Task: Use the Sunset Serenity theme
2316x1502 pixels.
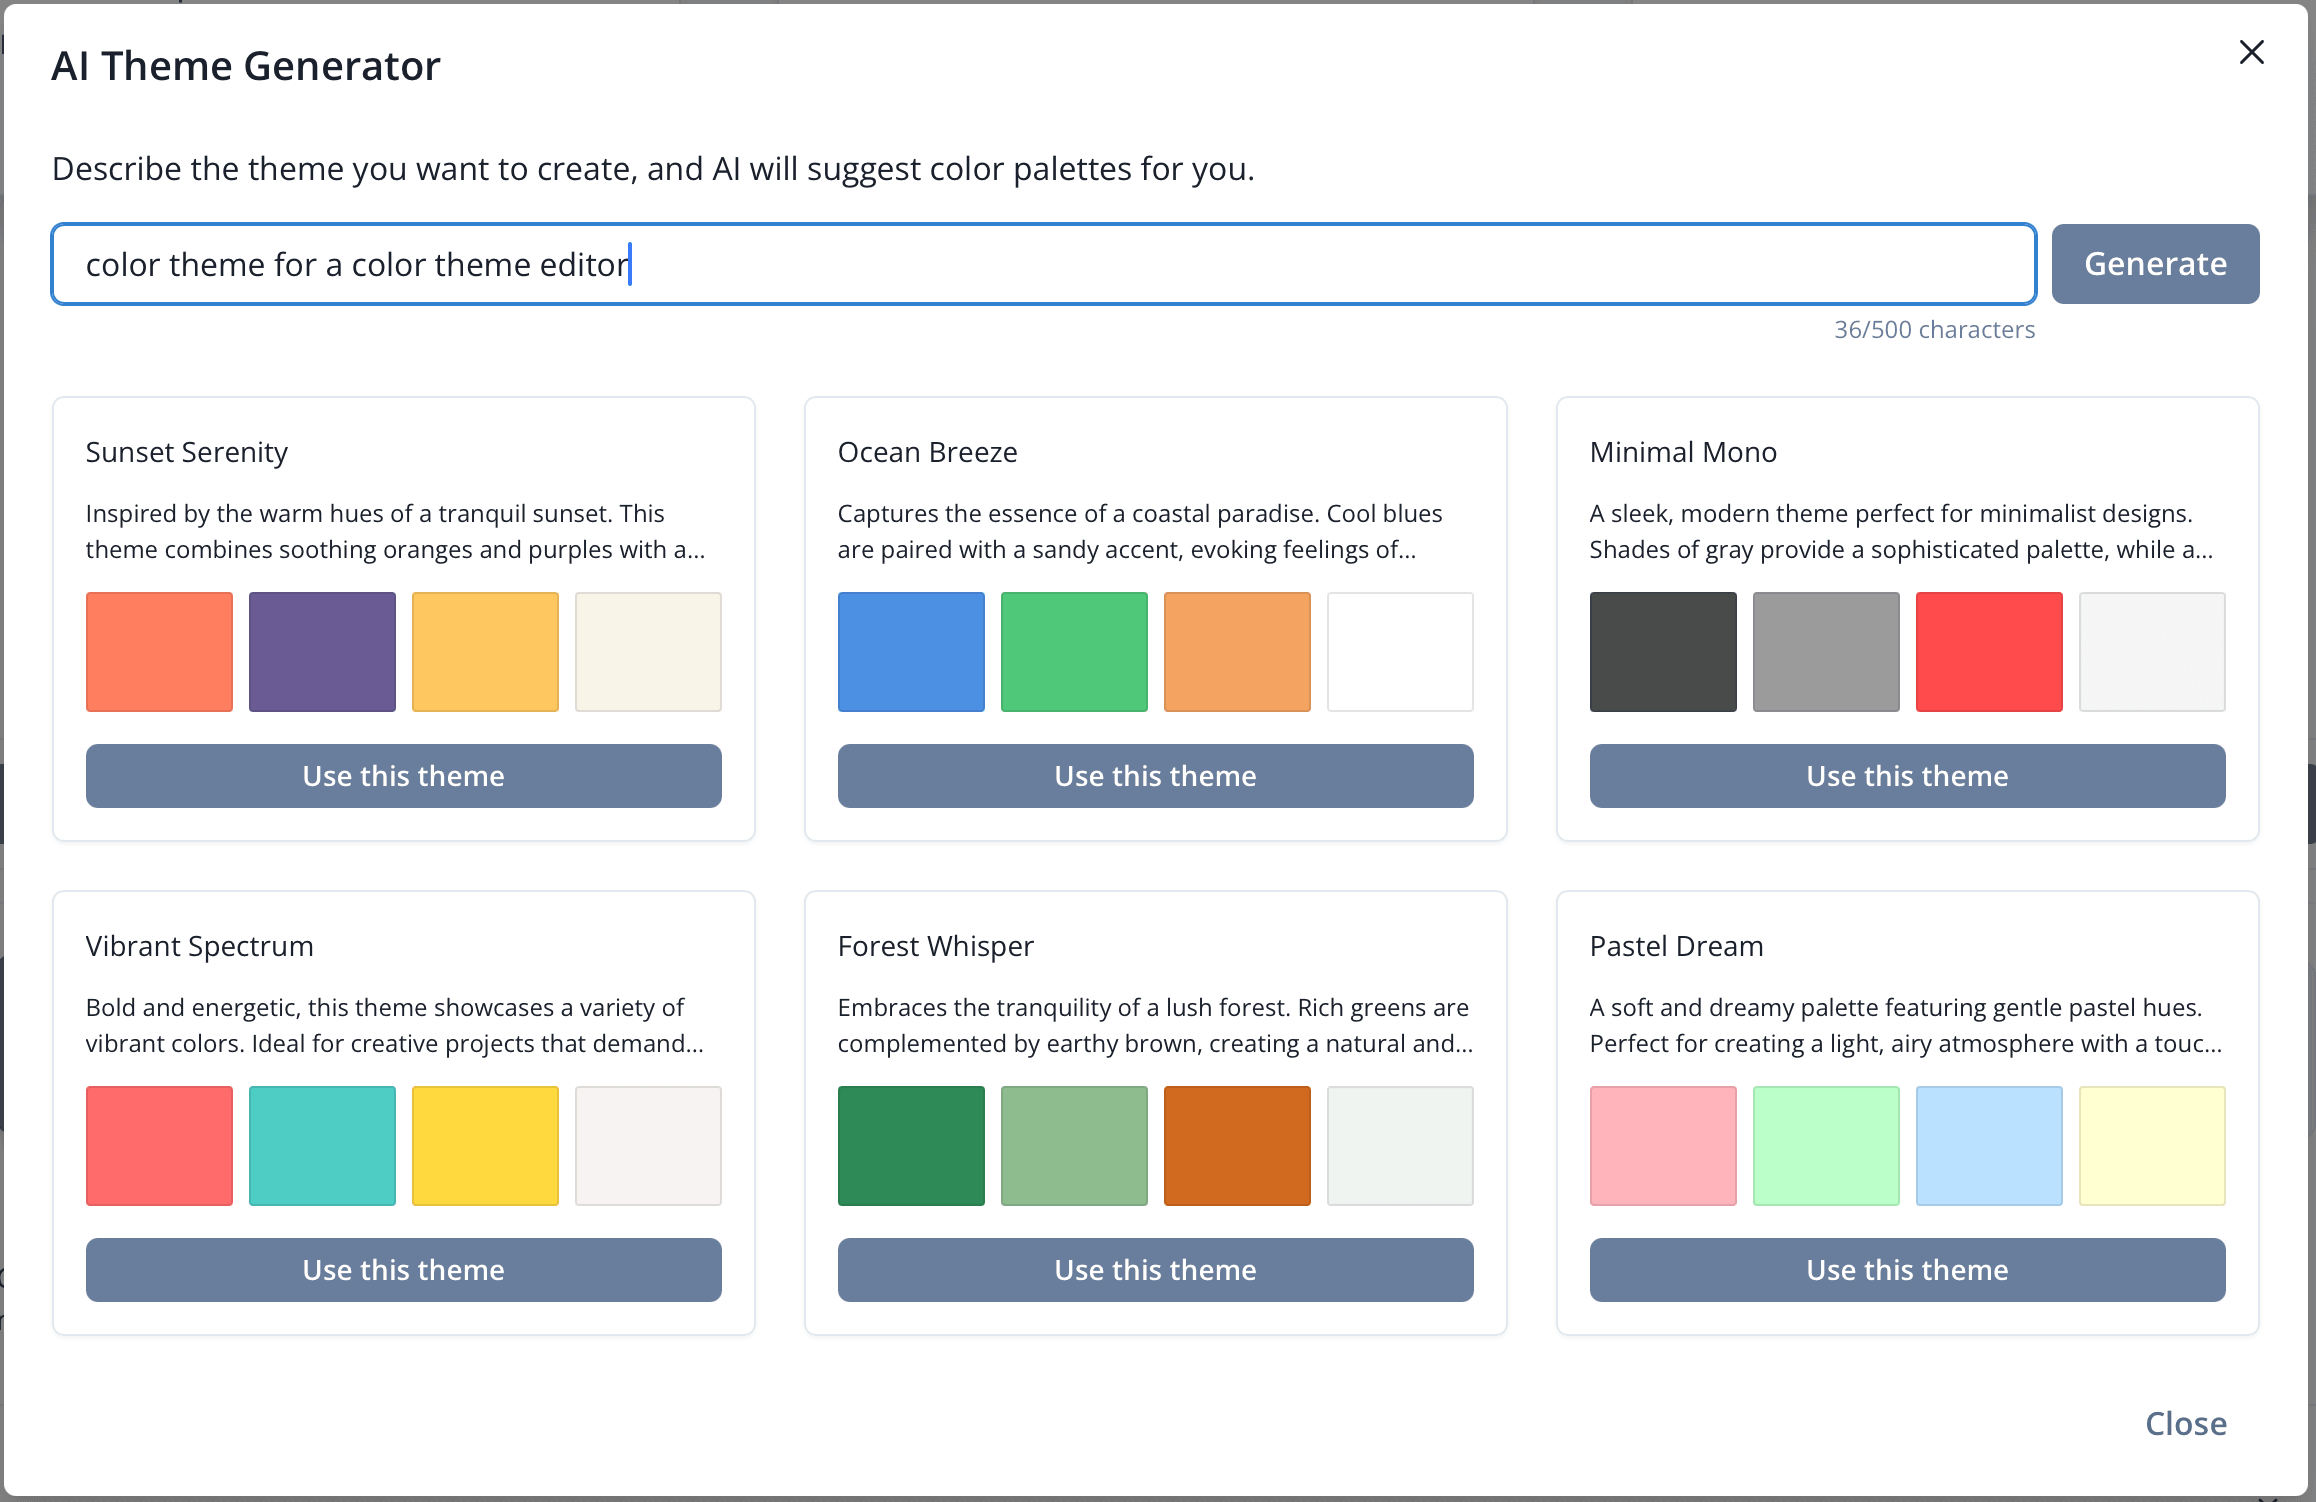Action: [403, 776]
